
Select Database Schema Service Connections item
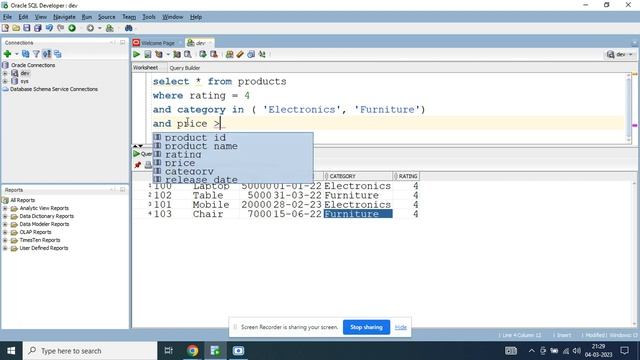[x=54, y=89]
